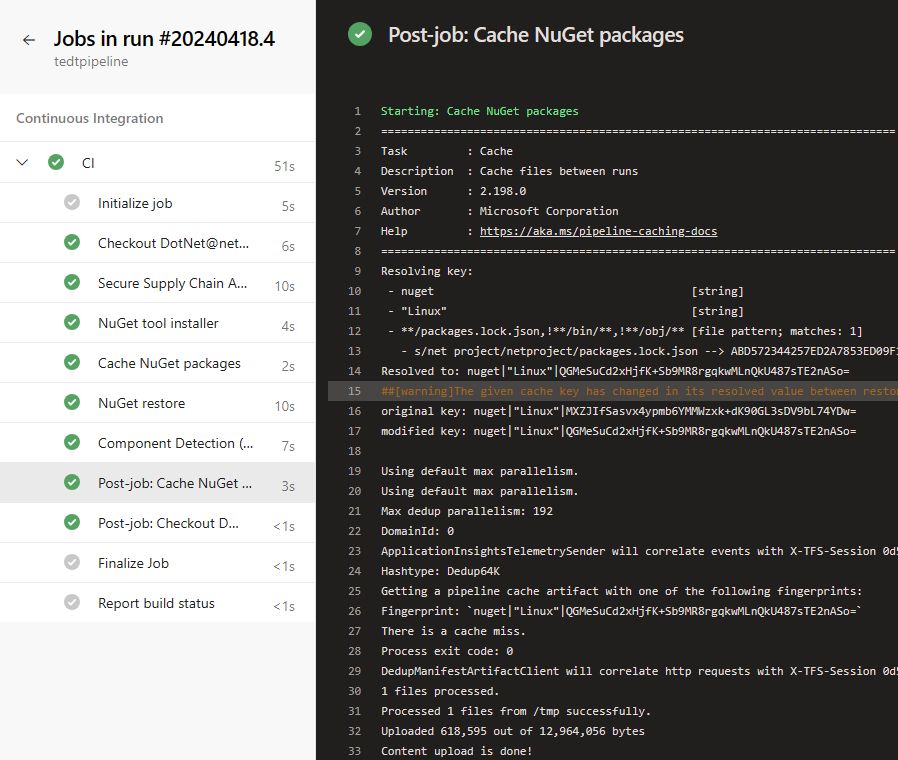The image size is (898, 760).
Task: Click the grey status icon for Initialize job
Action: (x=72, y=203)
